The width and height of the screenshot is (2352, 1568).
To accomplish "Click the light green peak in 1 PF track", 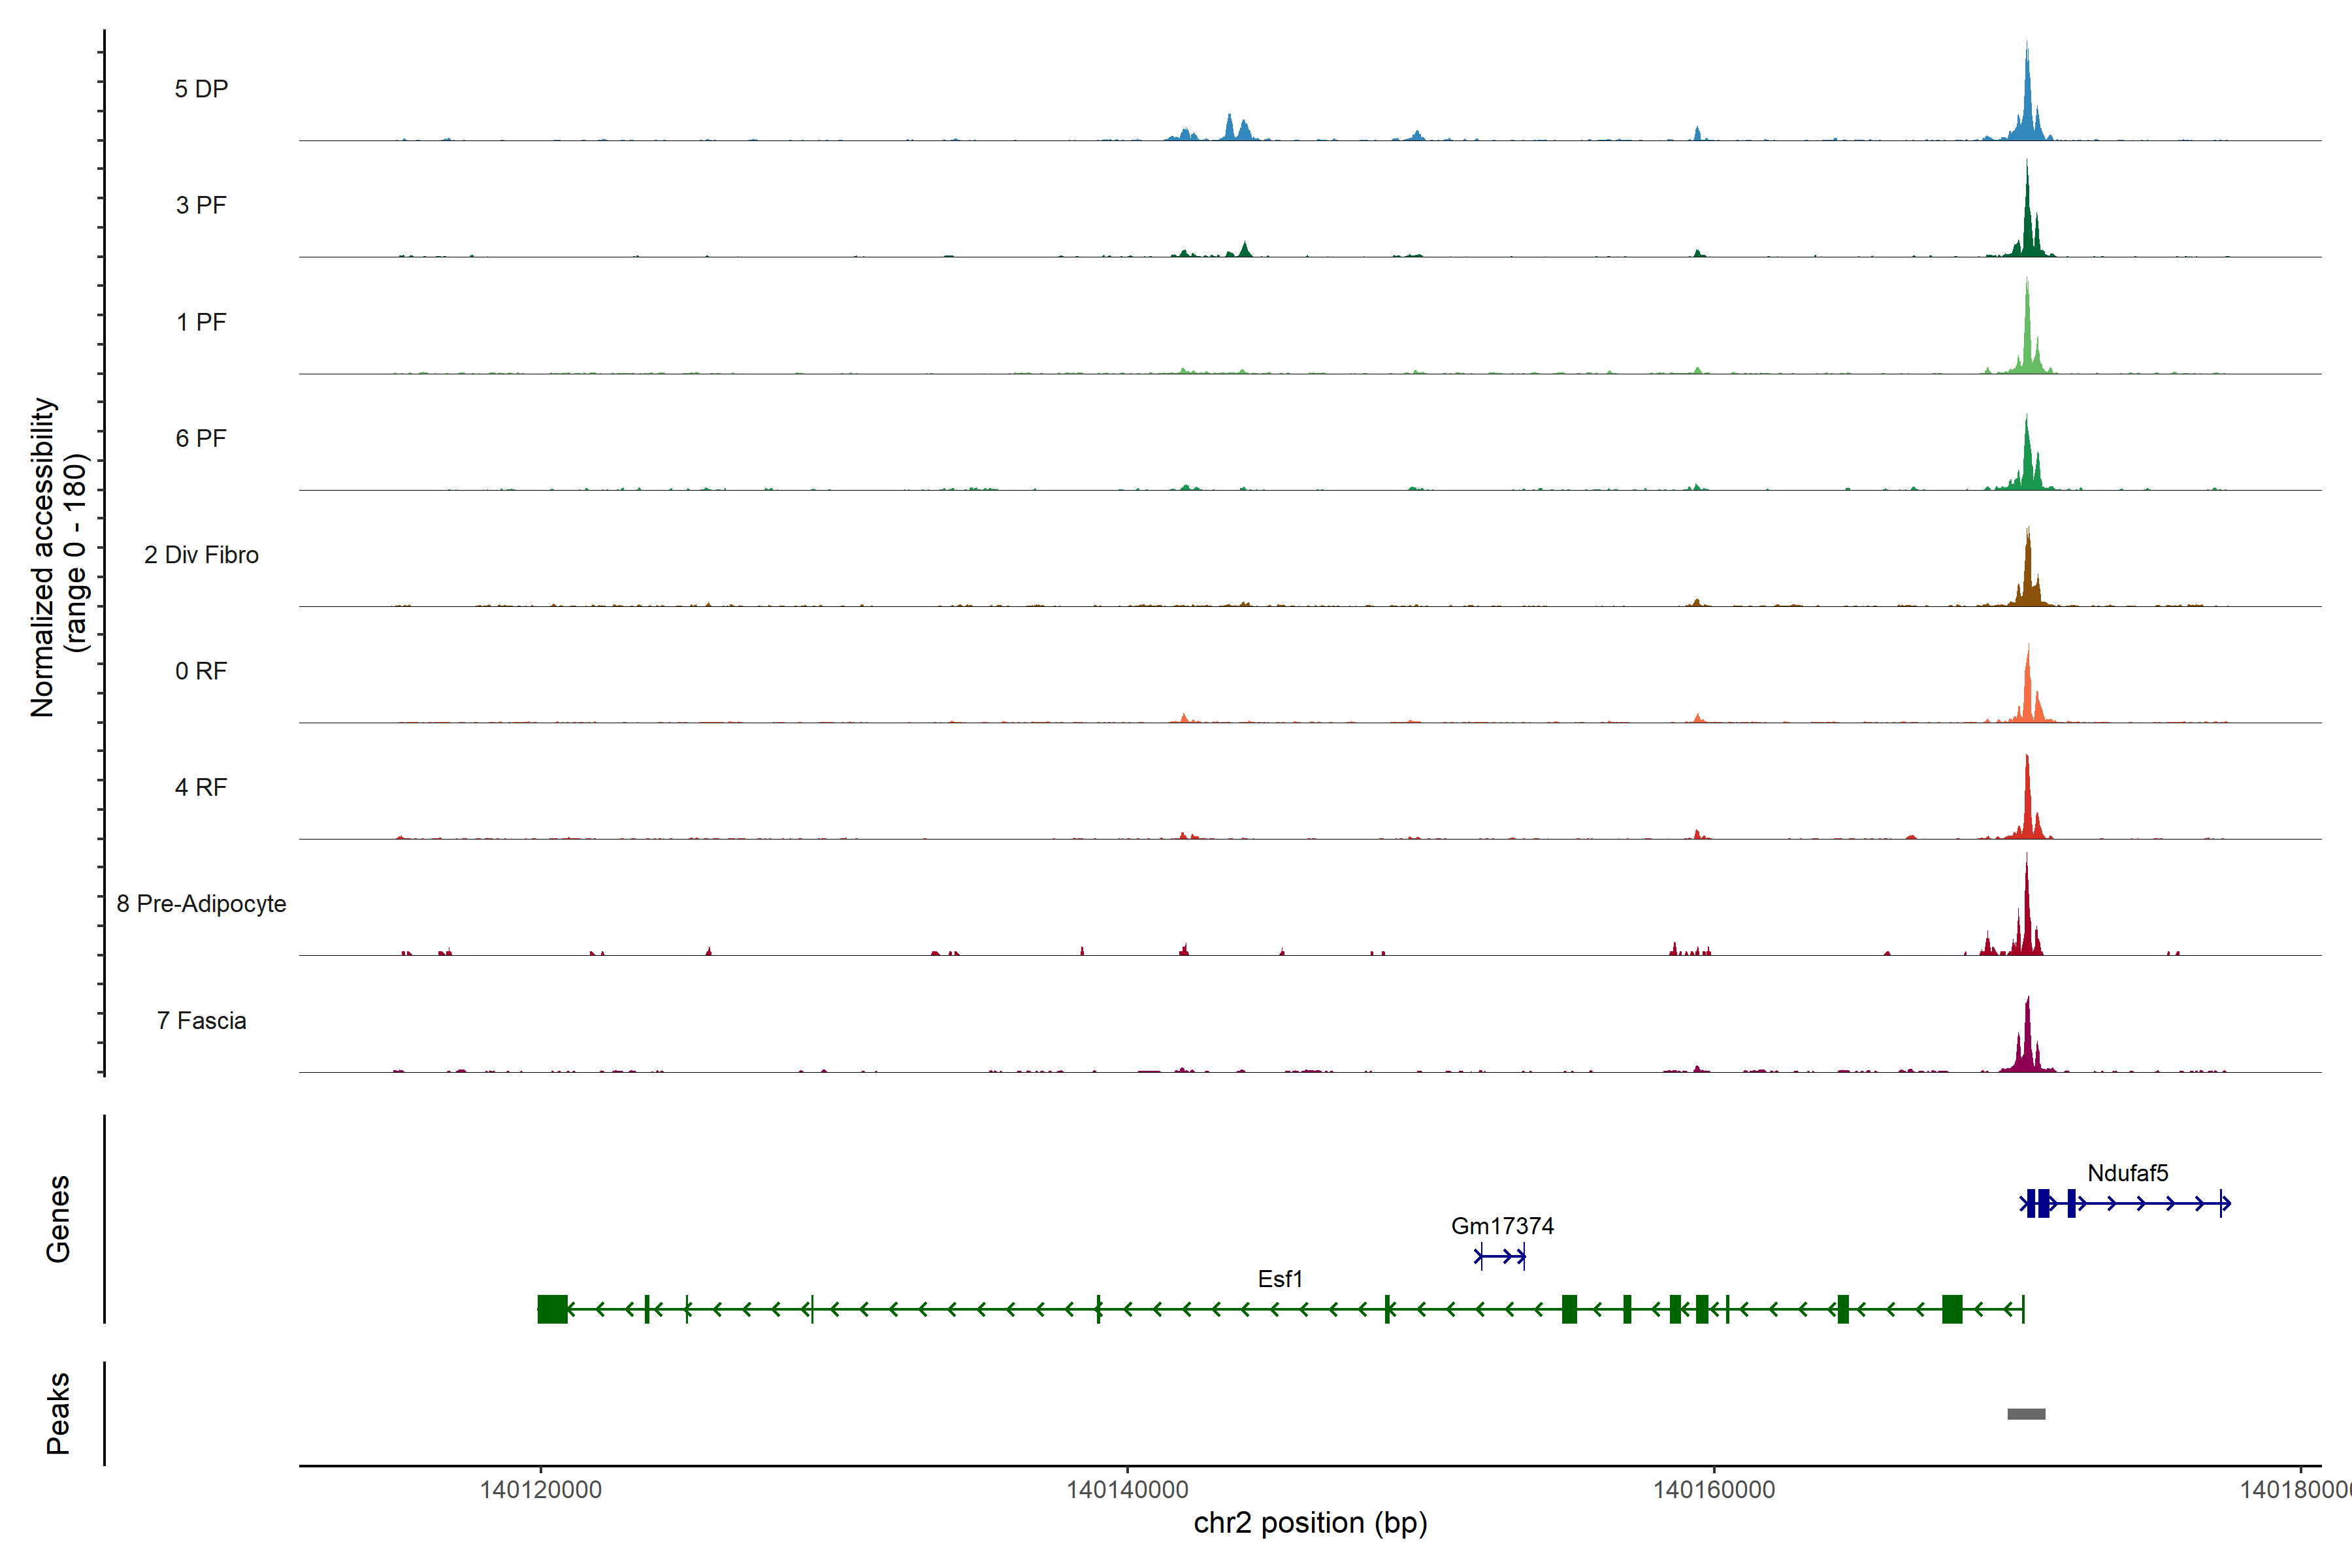I will click(x=2027, y=340).
